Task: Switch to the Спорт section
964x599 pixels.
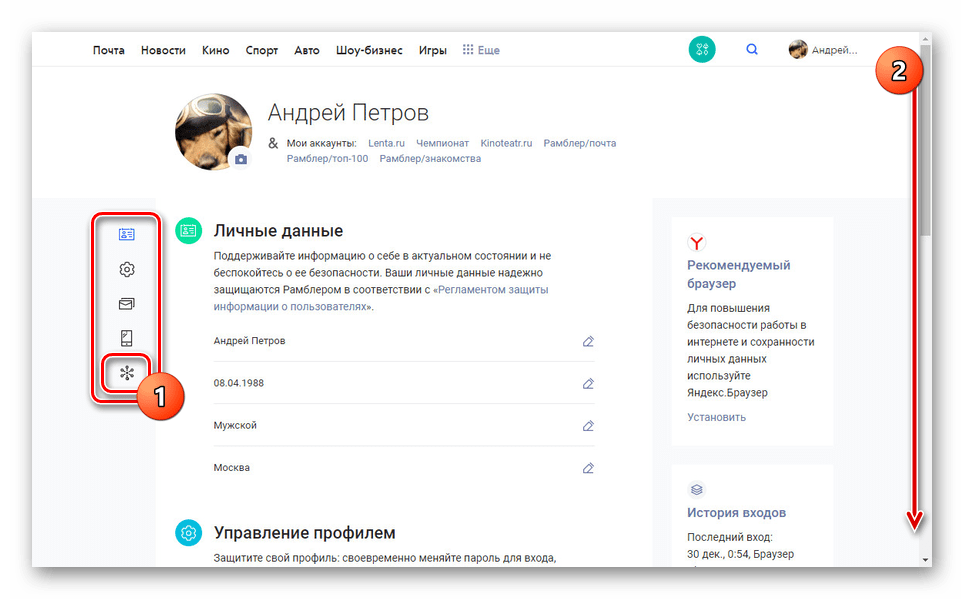Action: click(261, 49)
